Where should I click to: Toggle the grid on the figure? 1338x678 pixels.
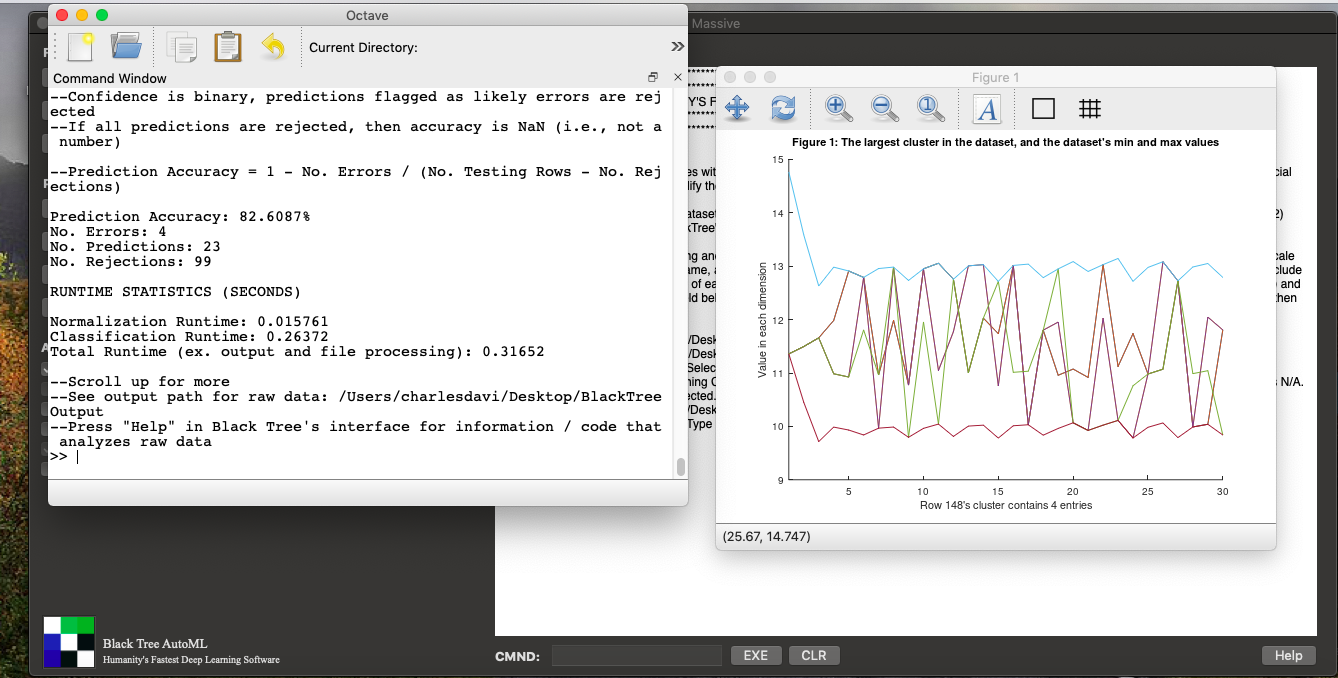pos(1090,108)
